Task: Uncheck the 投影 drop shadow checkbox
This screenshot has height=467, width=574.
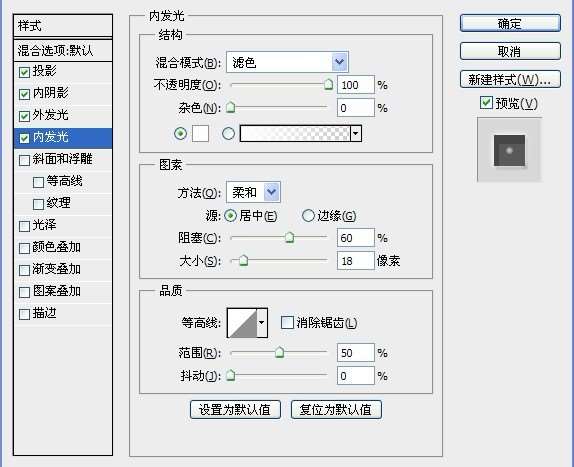Action: (24, 72)
